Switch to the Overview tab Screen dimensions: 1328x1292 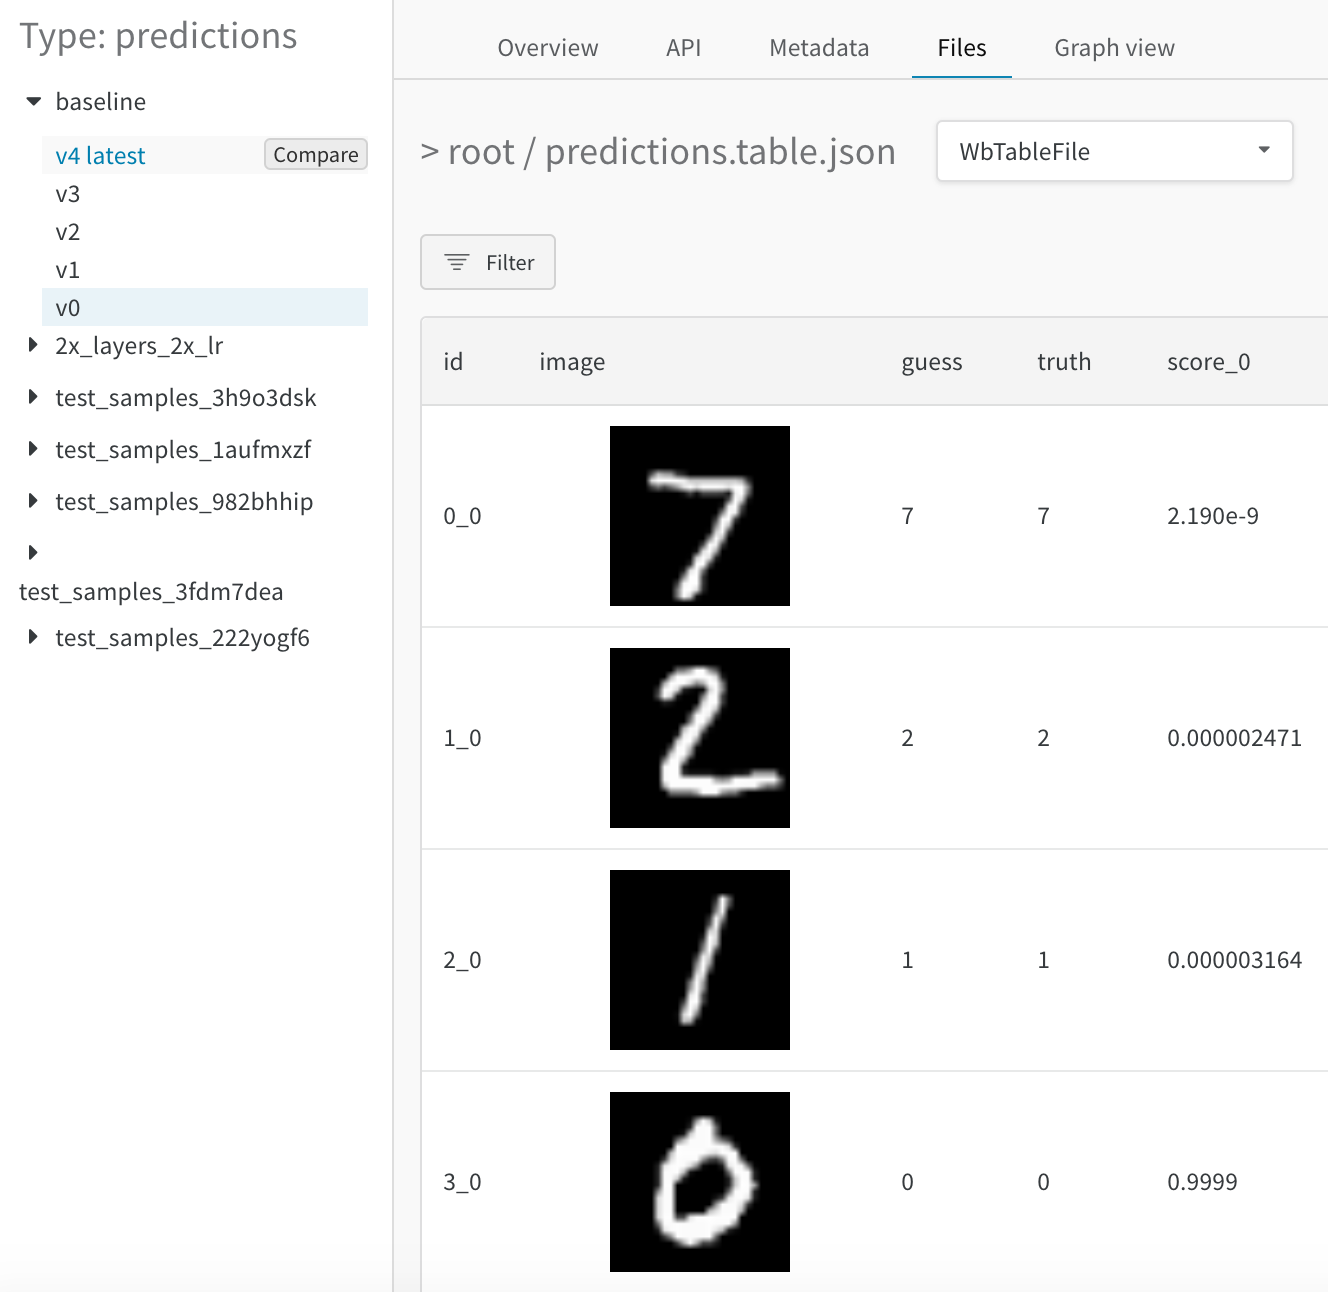(547, 47)
